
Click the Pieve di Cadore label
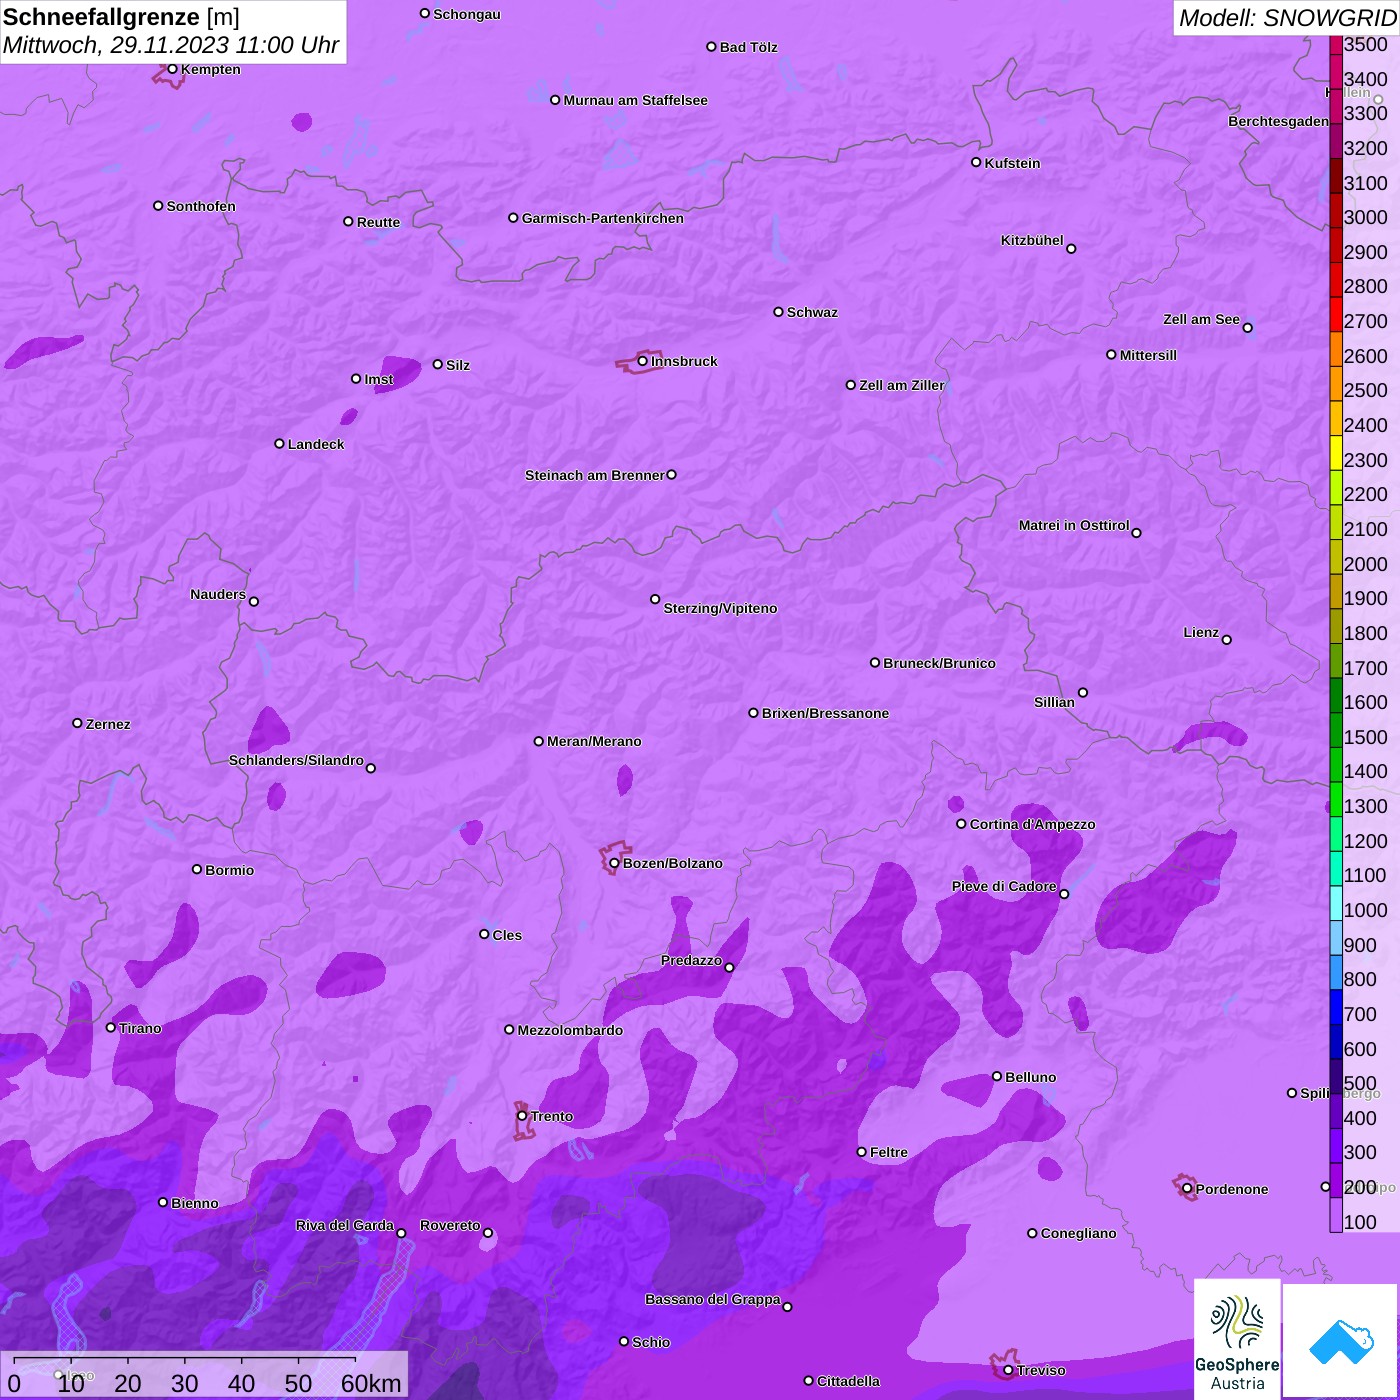[1004, 886]
